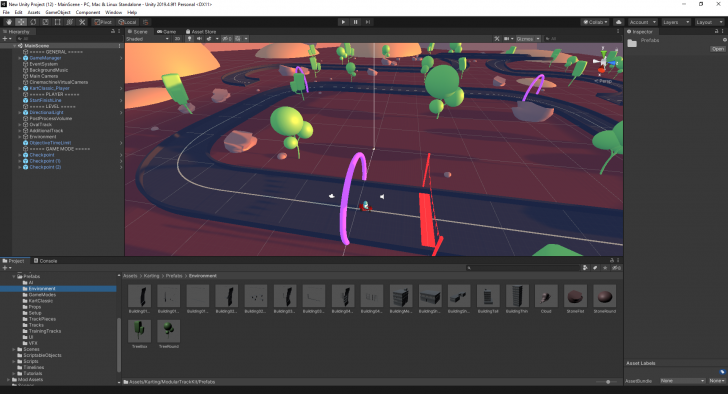
Task: Toggle scene effects icon
Action: (x=209, y=39)
